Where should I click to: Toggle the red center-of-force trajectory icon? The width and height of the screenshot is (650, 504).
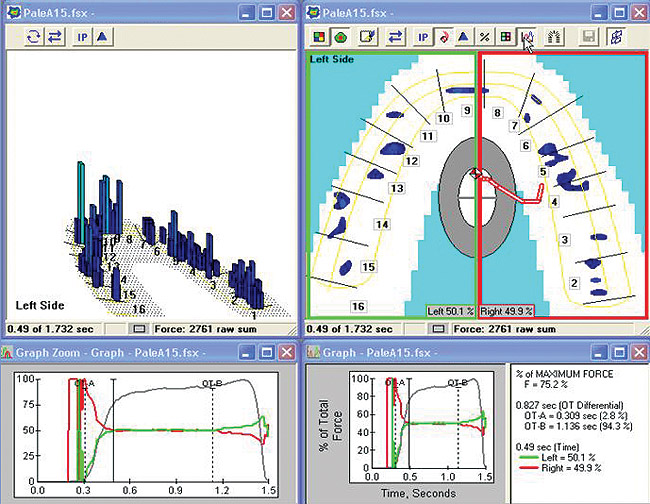[x=444, y=38]
